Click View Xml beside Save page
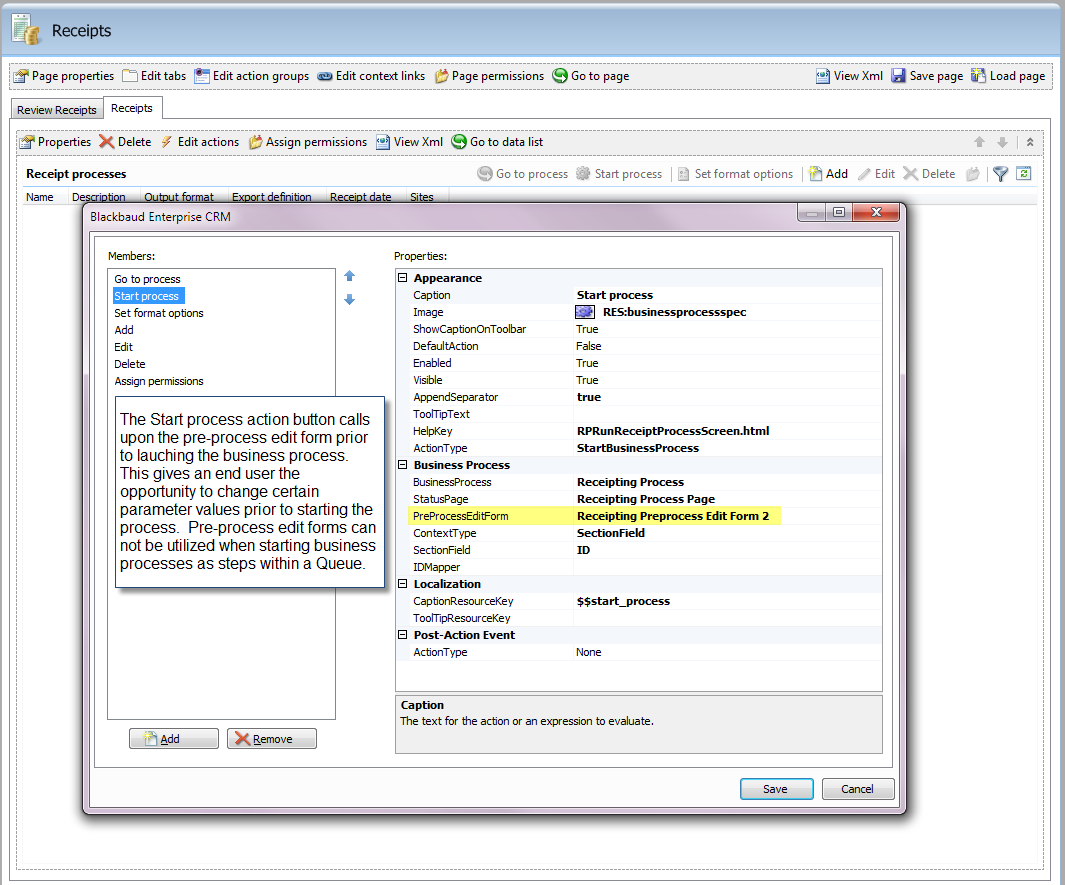The height and width of the screenshot is (885, 1065). (x=849, y=76)
